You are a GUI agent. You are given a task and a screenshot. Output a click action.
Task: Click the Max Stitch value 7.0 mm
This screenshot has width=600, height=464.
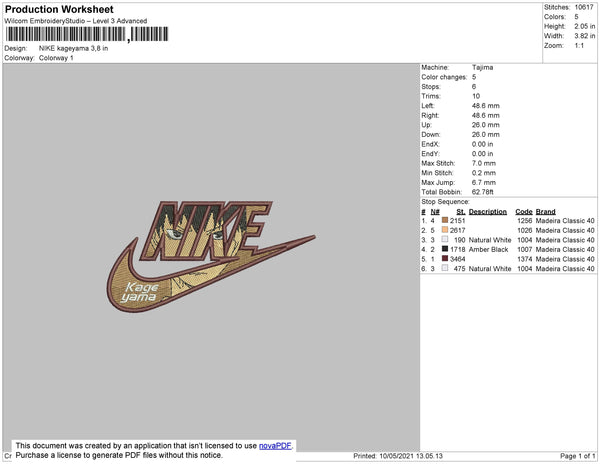pyautogui.click(x=484, y=163)
